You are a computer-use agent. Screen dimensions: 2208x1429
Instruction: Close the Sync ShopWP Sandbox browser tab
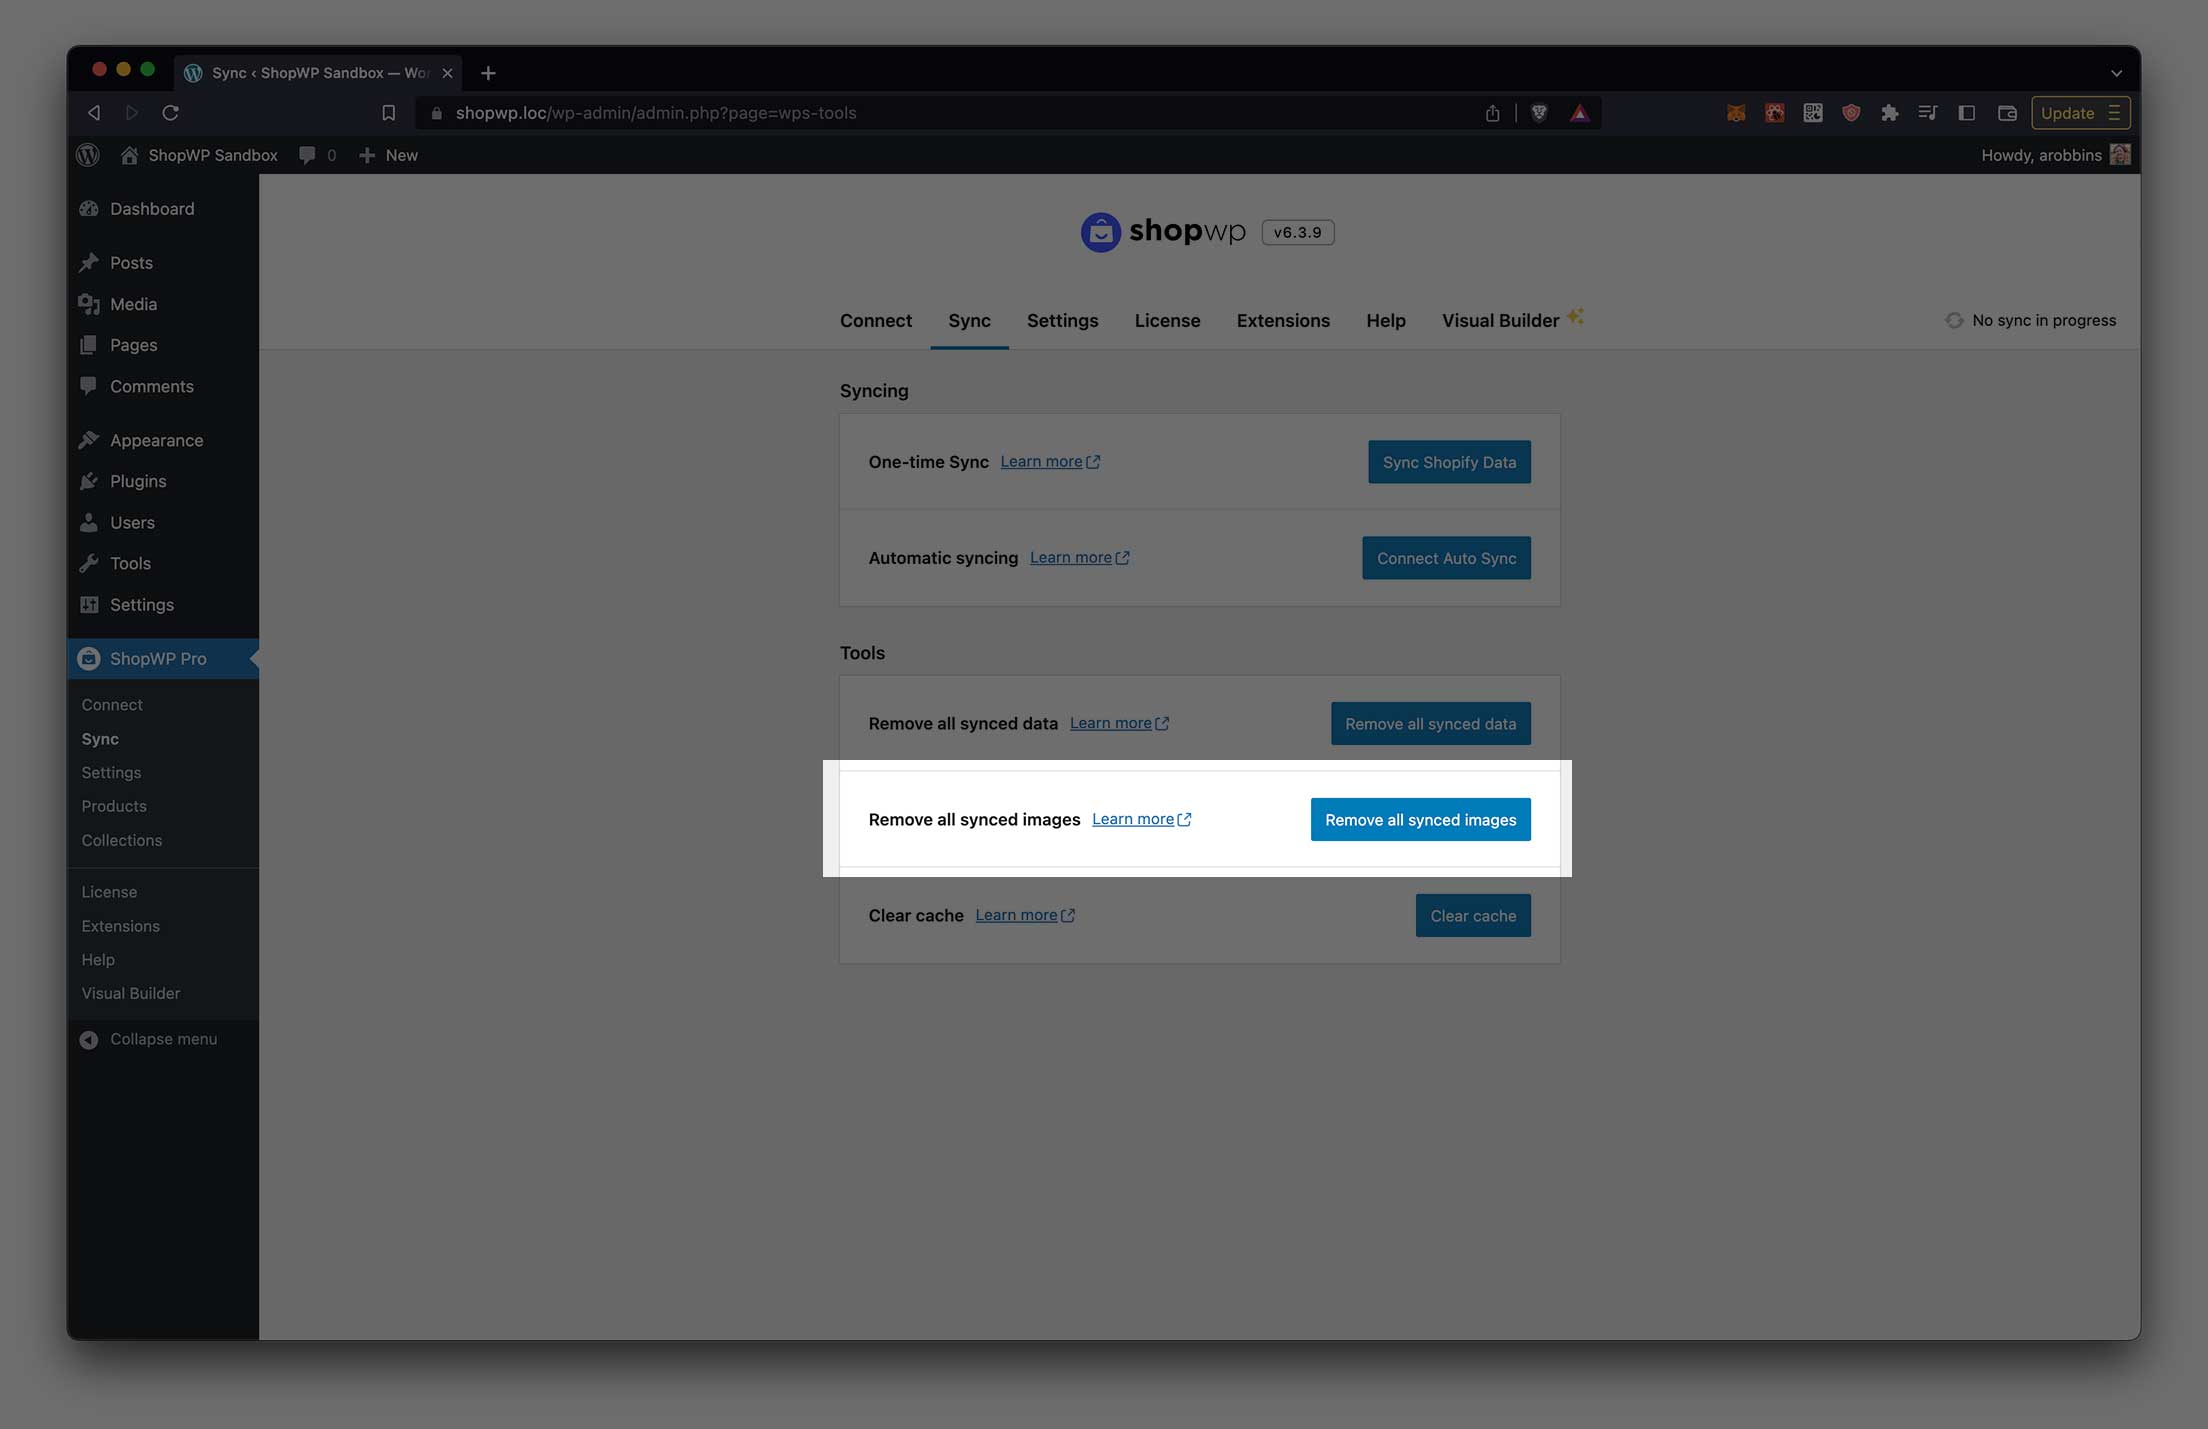(x=447, y=73)
